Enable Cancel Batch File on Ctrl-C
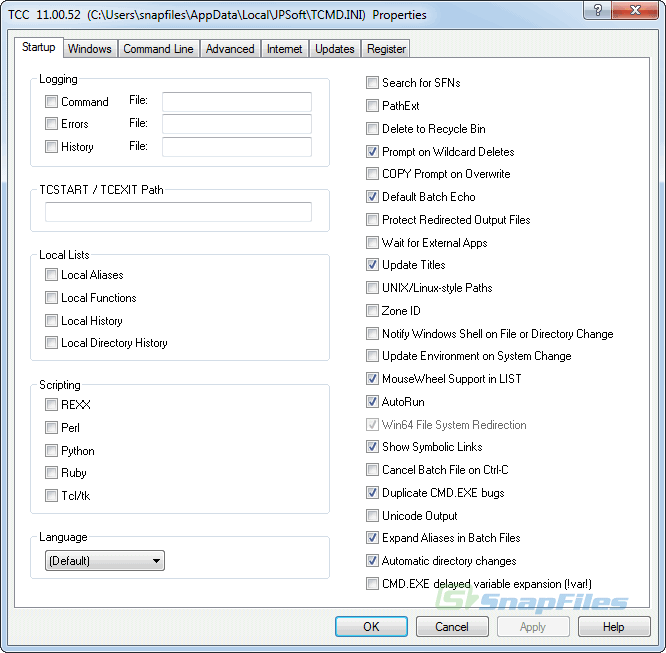This screenshot has height=653, width=666. [x=372, y=469]
